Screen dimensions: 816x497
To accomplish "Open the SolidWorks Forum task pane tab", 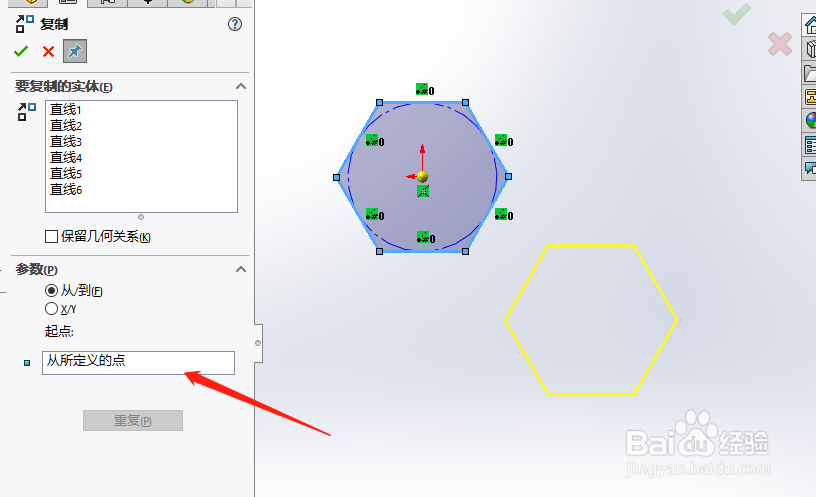I will [810, 168].
